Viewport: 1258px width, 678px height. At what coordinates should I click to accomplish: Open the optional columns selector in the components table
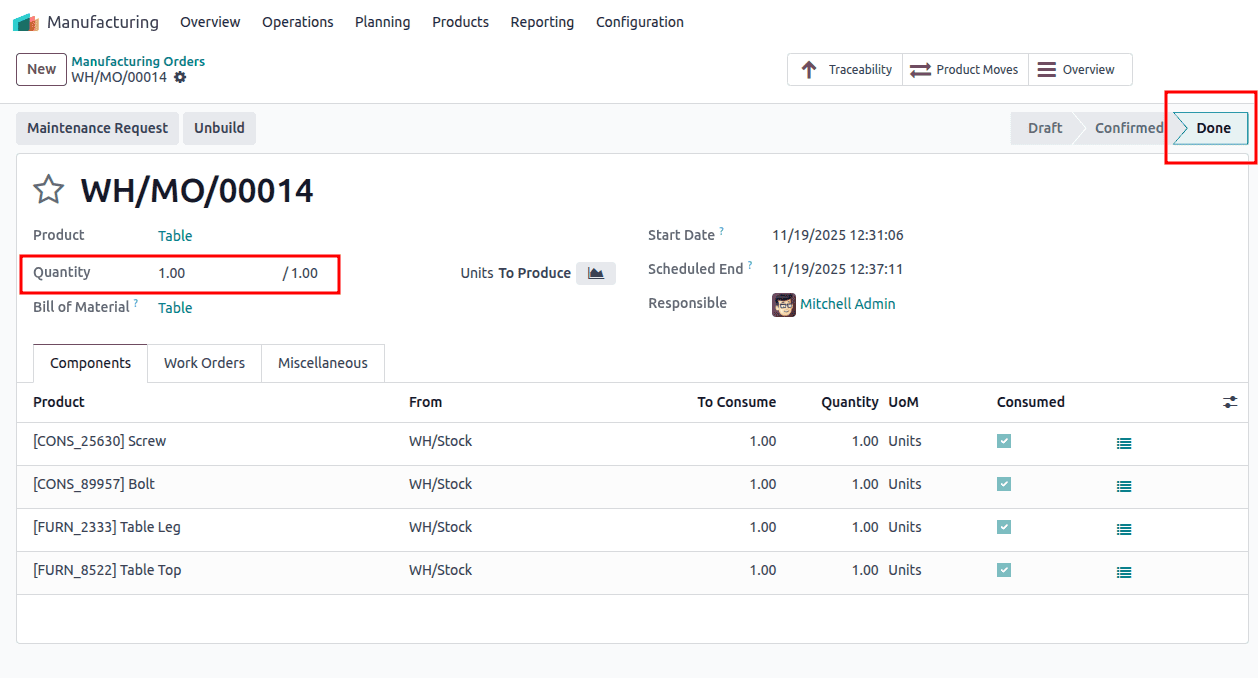(x=1230, y=401)
